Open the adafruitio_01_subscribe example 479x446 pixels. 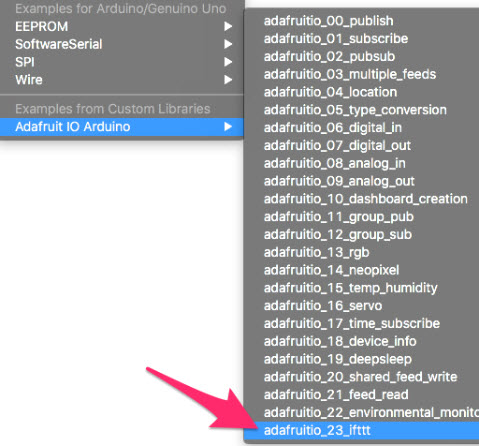[361, 39]
